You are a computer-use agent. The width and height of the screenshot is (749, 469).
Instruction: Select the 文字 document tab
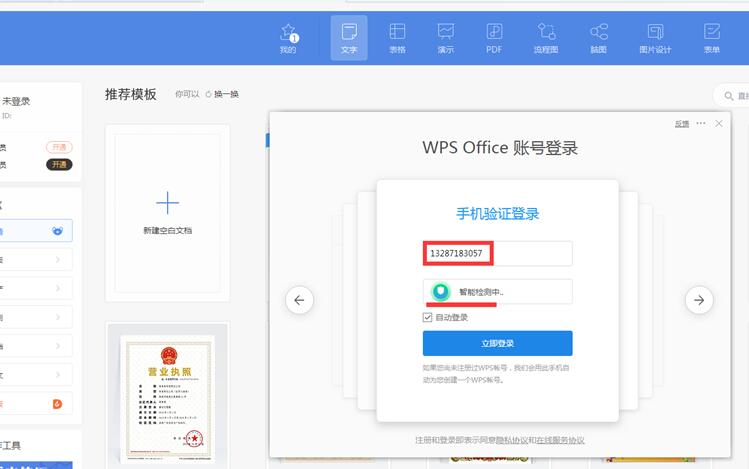[349, 38]
